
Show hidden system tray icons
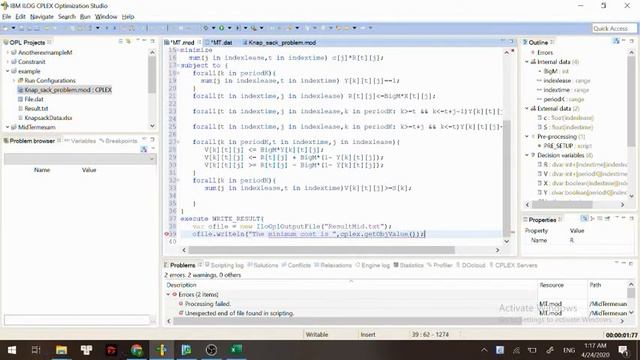(x=484, y=350)
